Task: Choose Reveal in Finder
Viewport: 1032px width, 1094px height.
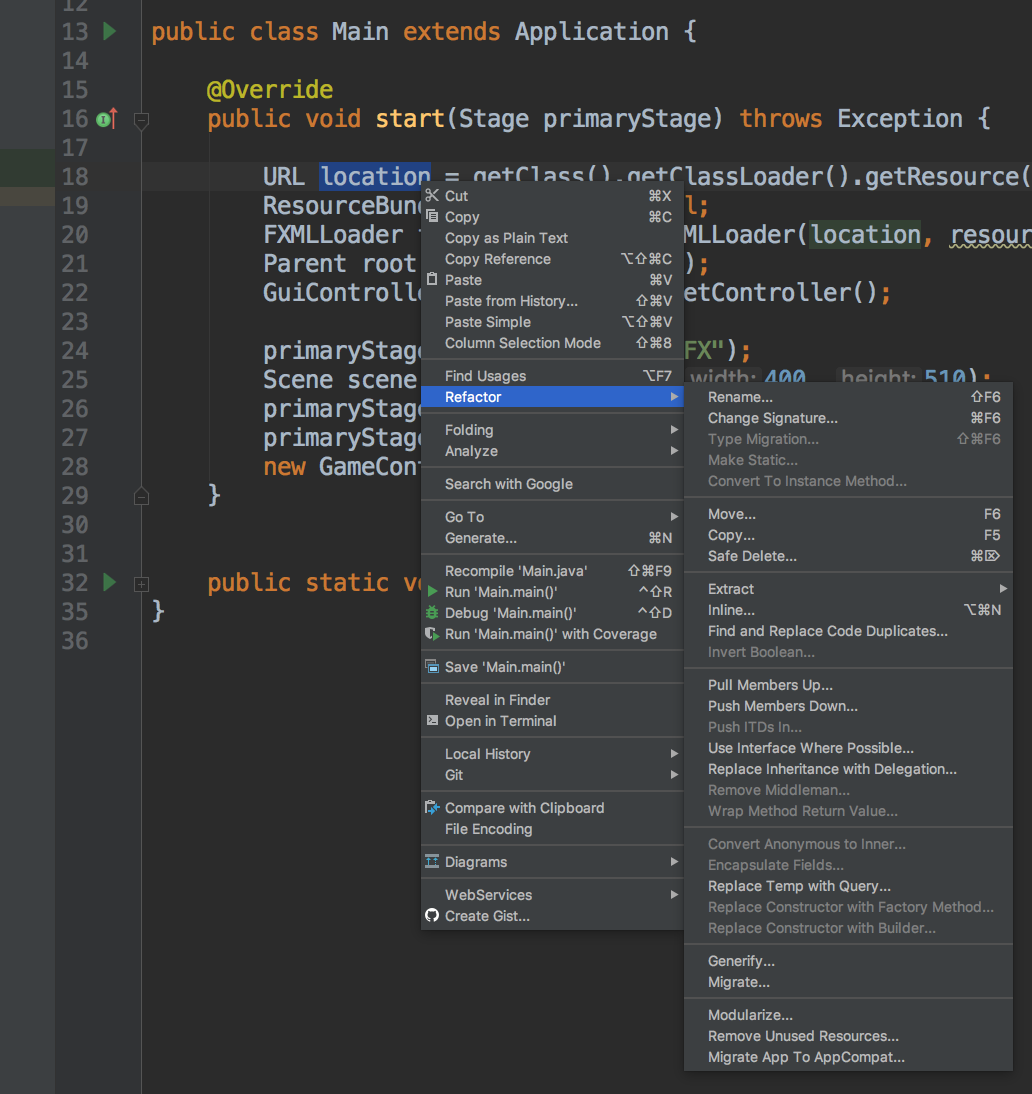Action: point(552,699)
